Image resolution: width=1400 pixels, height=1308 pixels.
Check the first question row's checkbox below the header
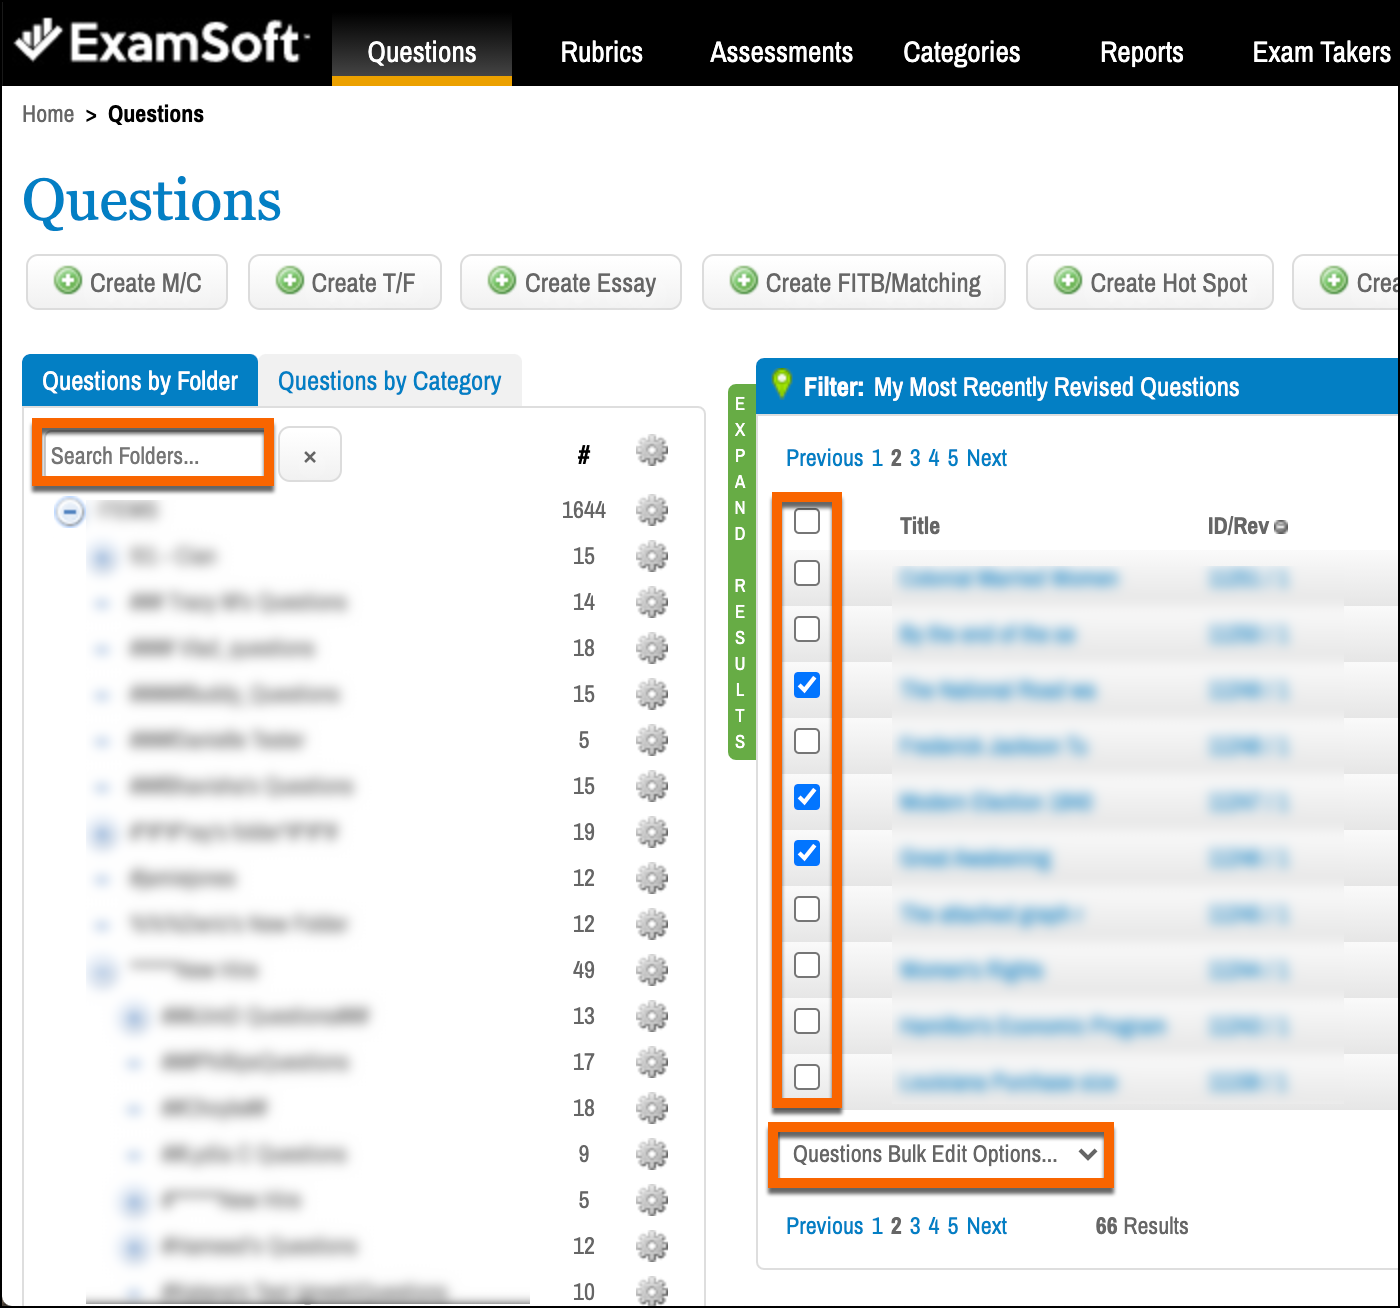807,573
